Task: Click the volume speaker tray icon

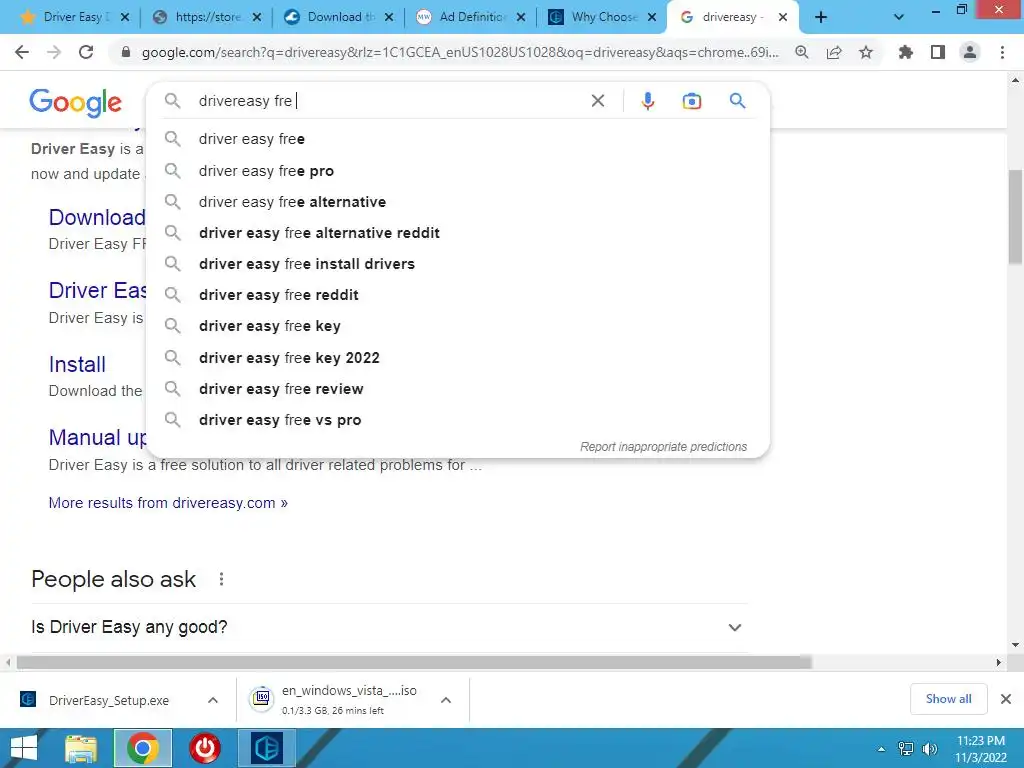Action: click(x=930, y=748)
